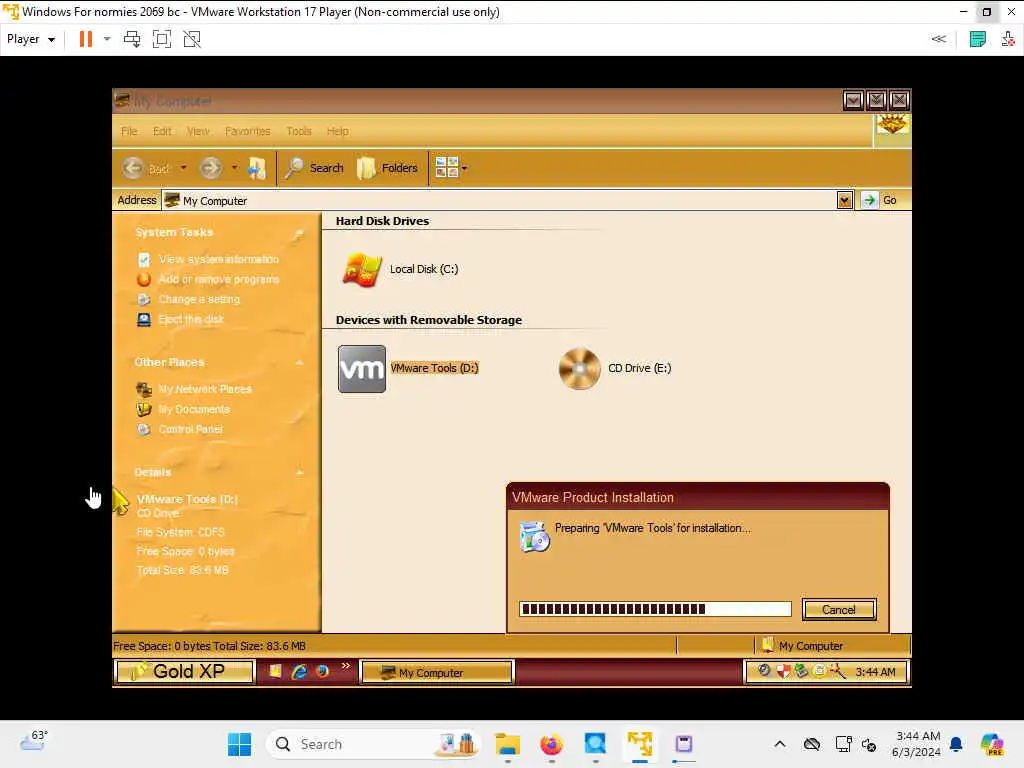Open the green notes icon in VMware toolbar
Viewport: 1024px width, 768px height.
[978, 39]
